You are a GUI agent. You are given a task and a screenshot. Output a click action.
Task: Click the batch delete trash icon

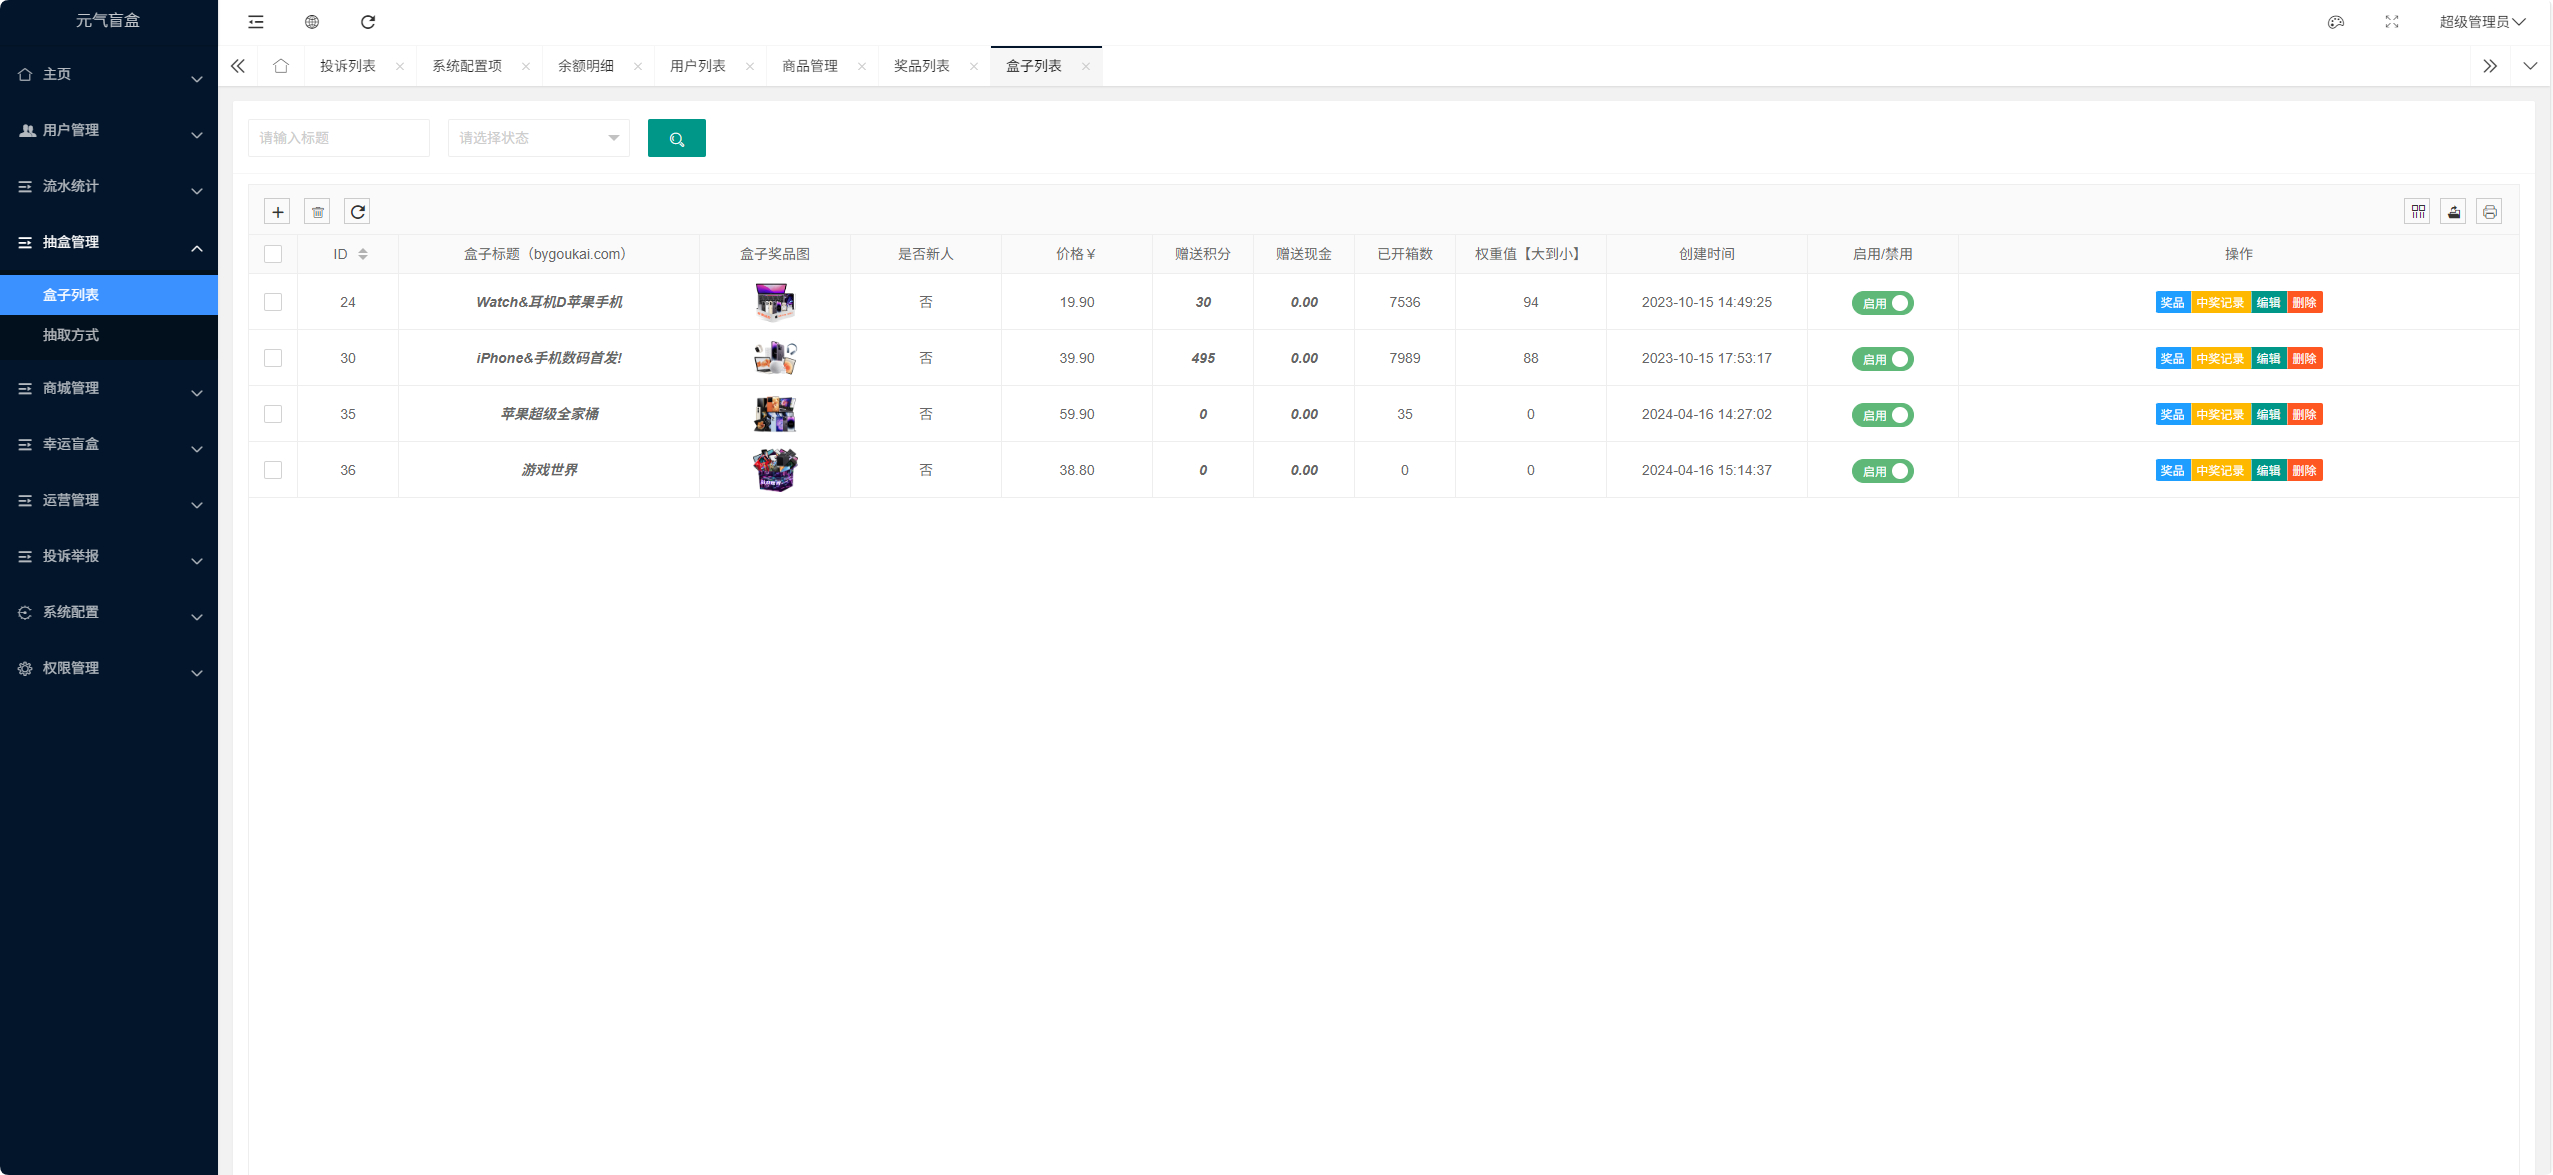tap(317, 211)
